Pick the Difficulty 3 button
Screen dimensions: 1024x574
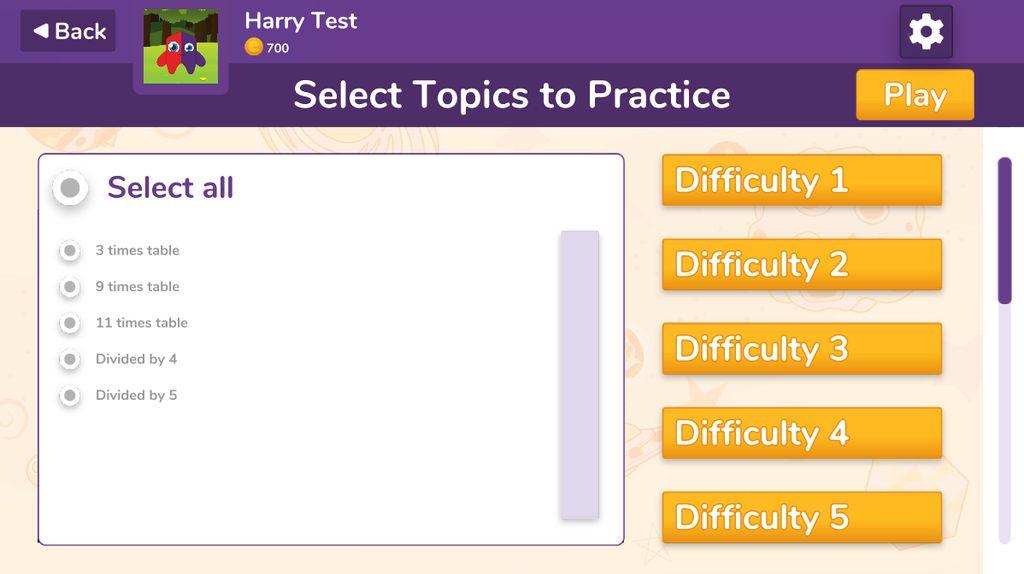click(802, 349)
